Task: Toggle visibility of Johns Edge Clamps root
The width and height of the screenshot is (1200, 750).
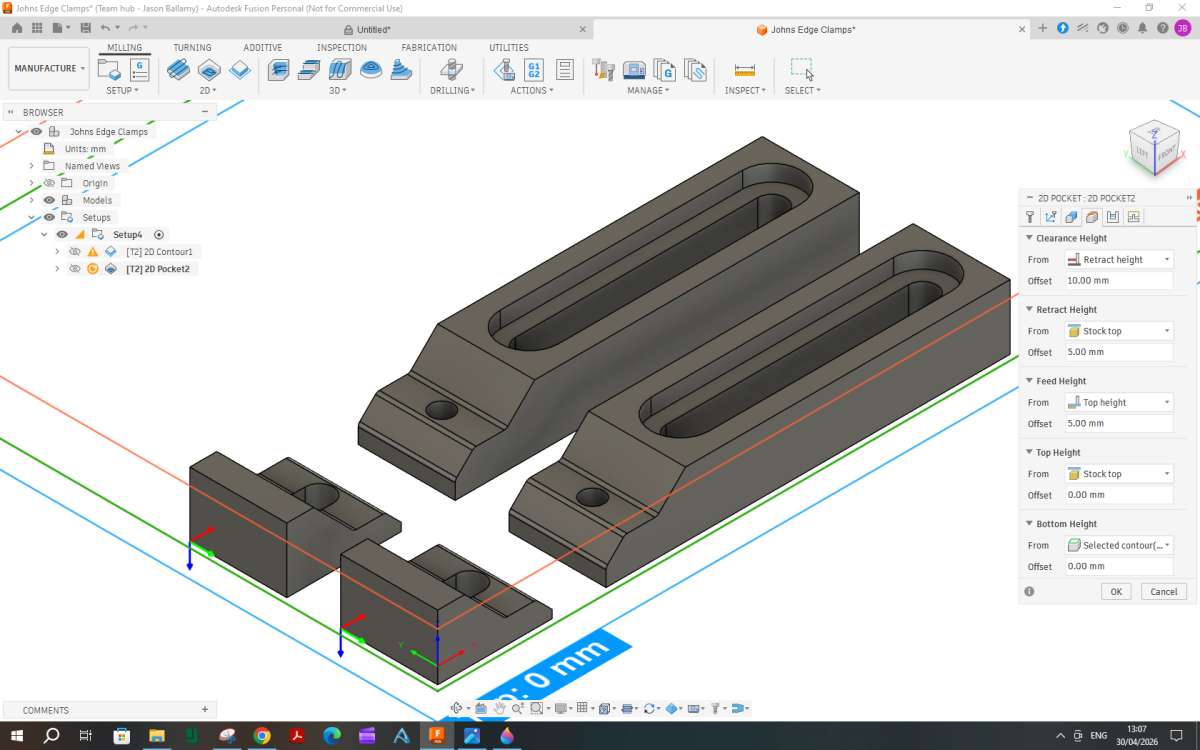Action: point(36,131)
